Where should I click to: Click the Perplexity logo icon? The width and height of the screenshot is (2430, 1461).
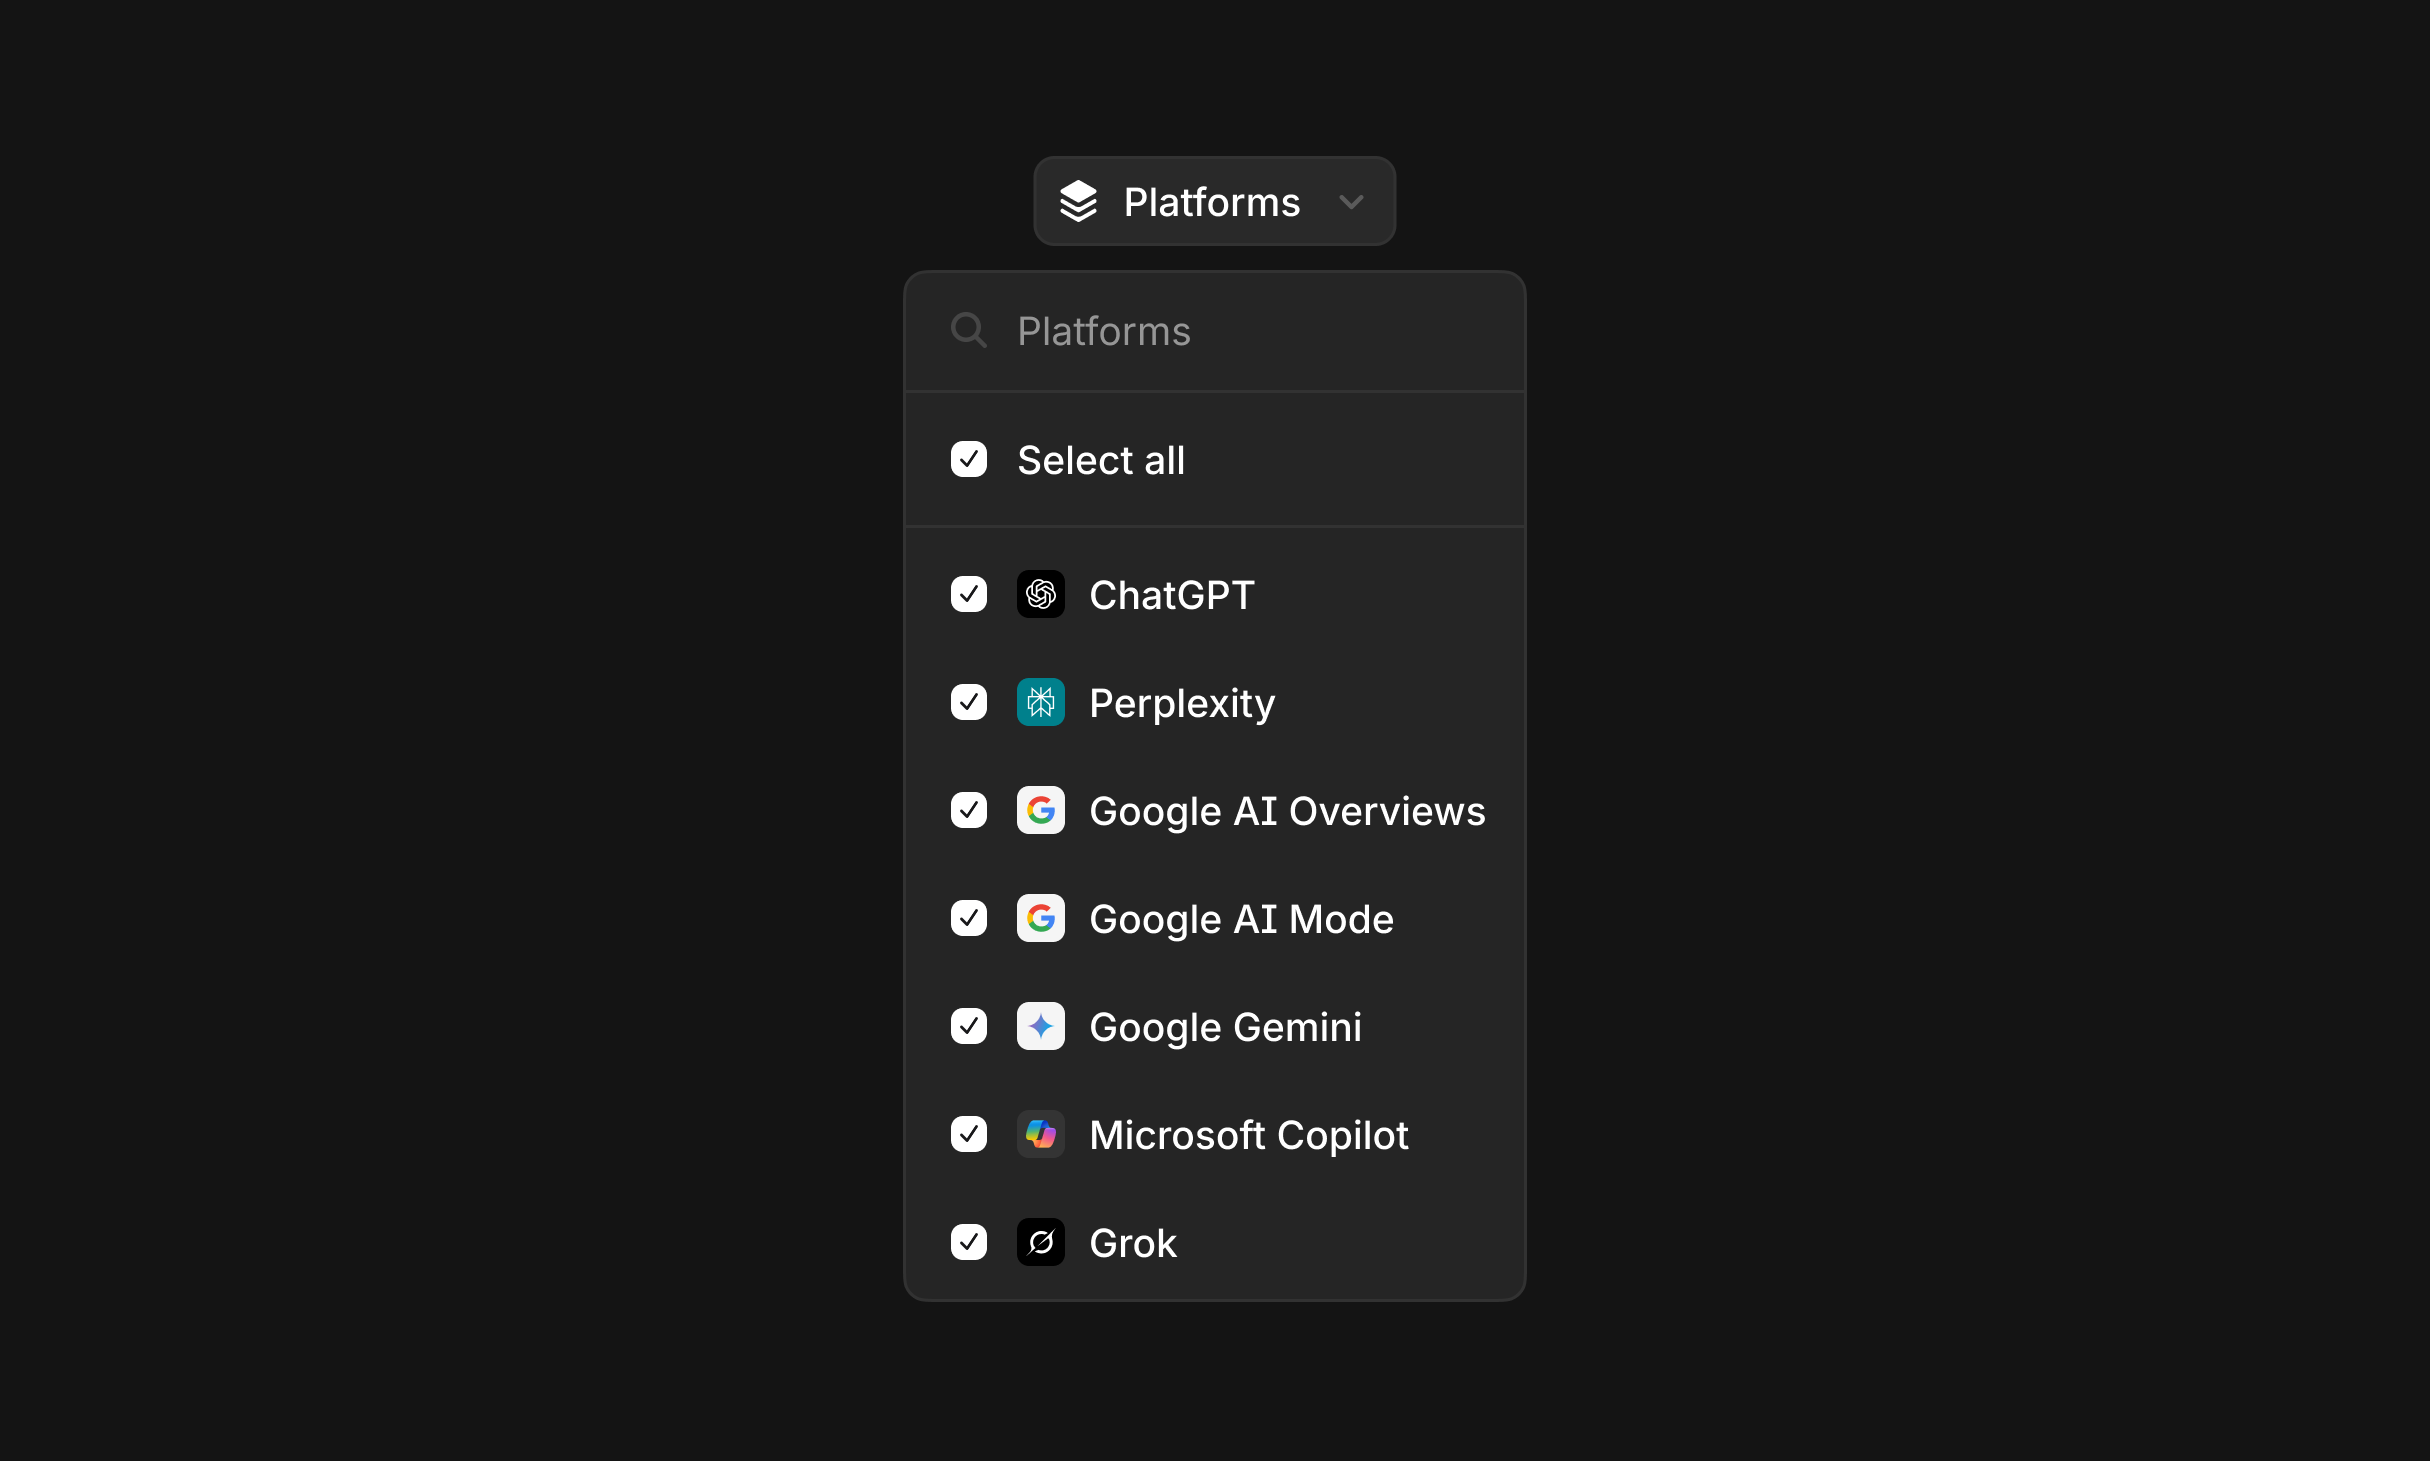[1040, 703]
